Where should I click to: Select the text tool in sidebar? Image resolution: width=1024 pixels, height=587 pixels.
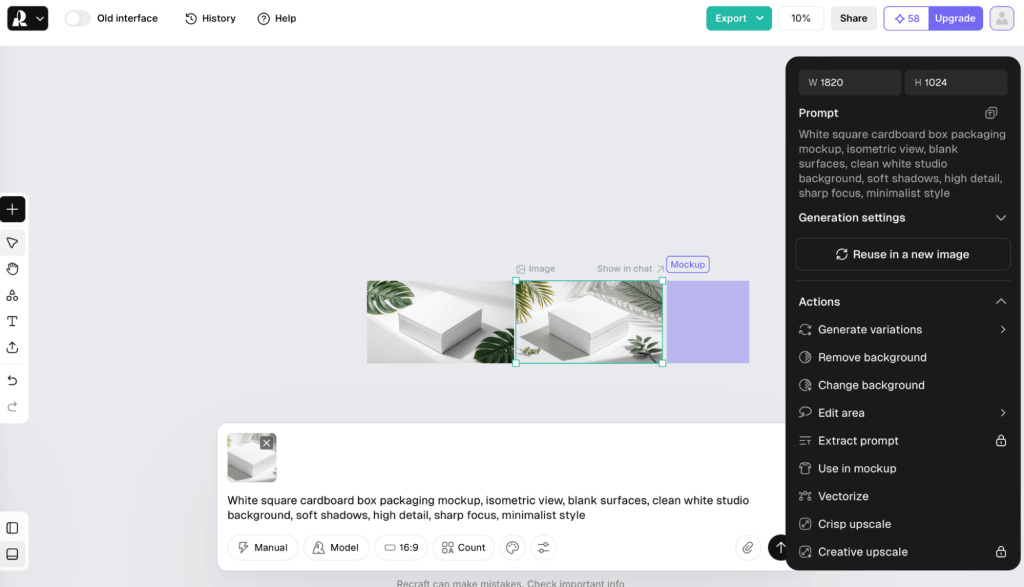[12, 321]
